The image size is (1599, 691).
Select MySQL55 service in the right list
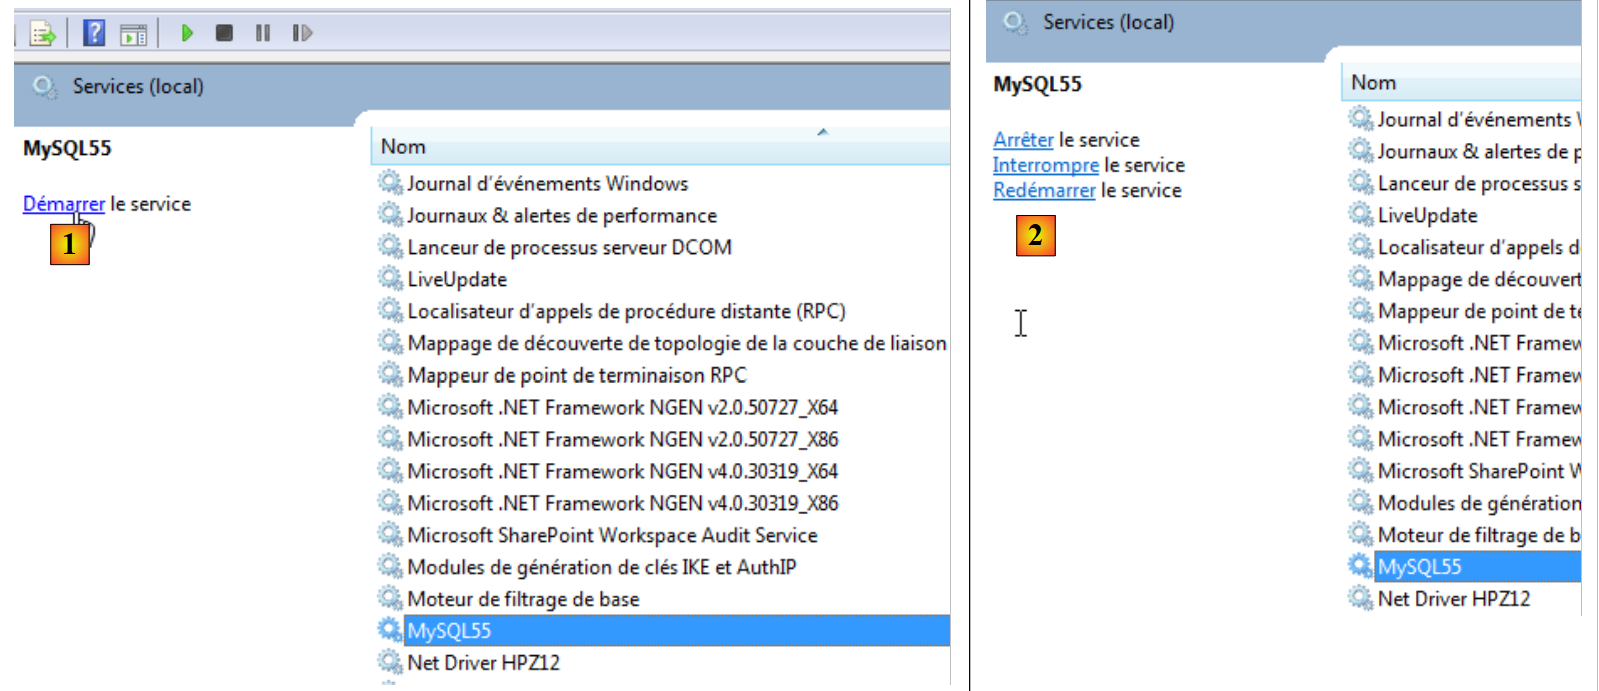[1419, 567]
